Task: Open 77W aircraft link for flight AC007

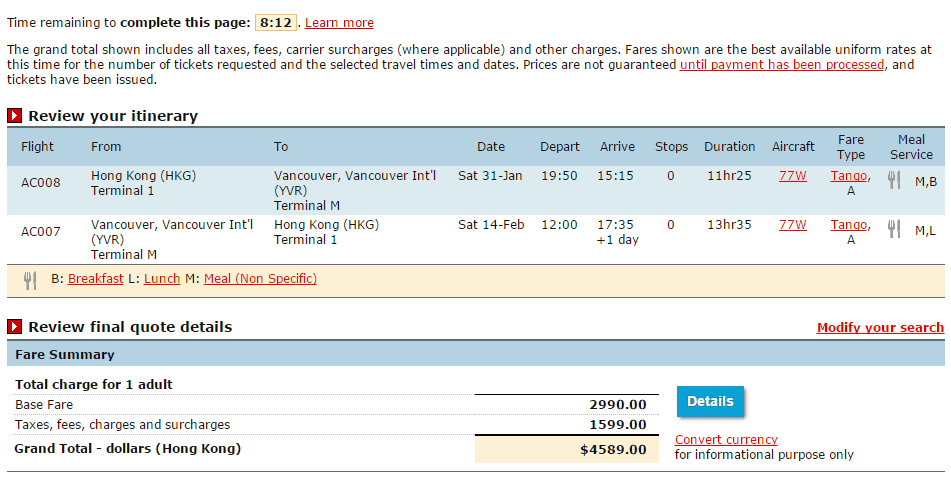Action: point(792,225)
